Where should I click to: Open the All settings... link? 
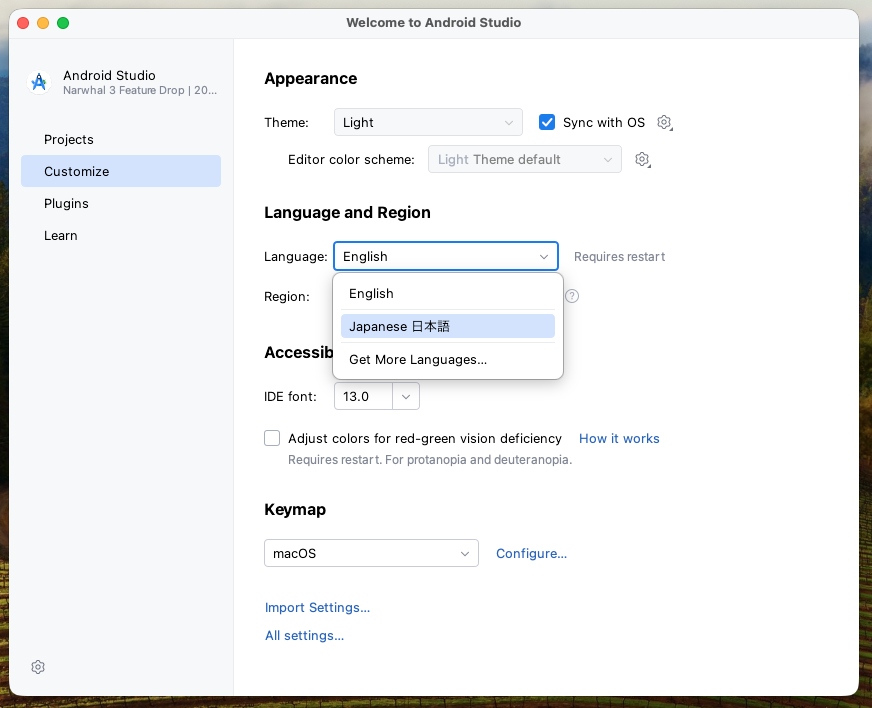coord(304,636)
